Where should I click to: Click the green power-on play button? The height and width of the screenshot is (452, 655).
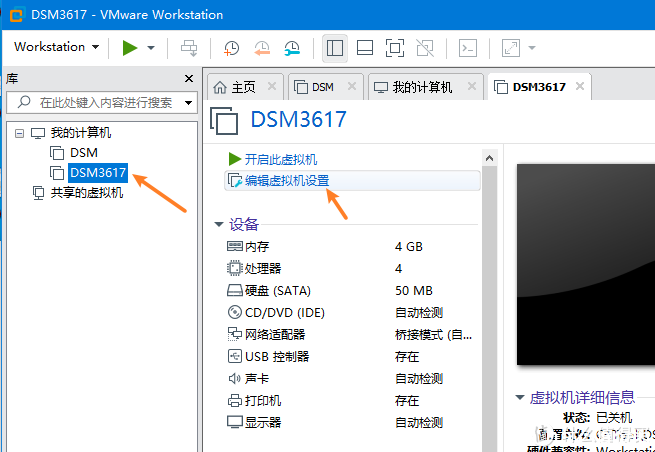coord(130,48)
